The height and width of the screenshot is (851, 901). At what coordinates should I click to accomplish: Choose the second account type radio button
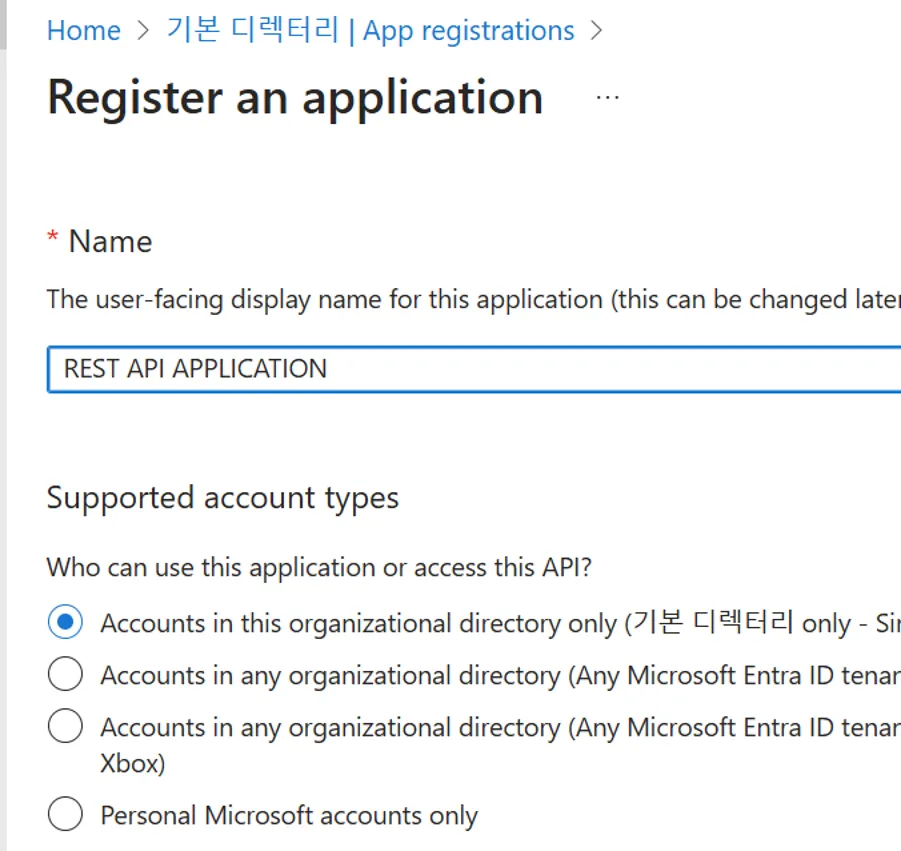click(65, 675)
